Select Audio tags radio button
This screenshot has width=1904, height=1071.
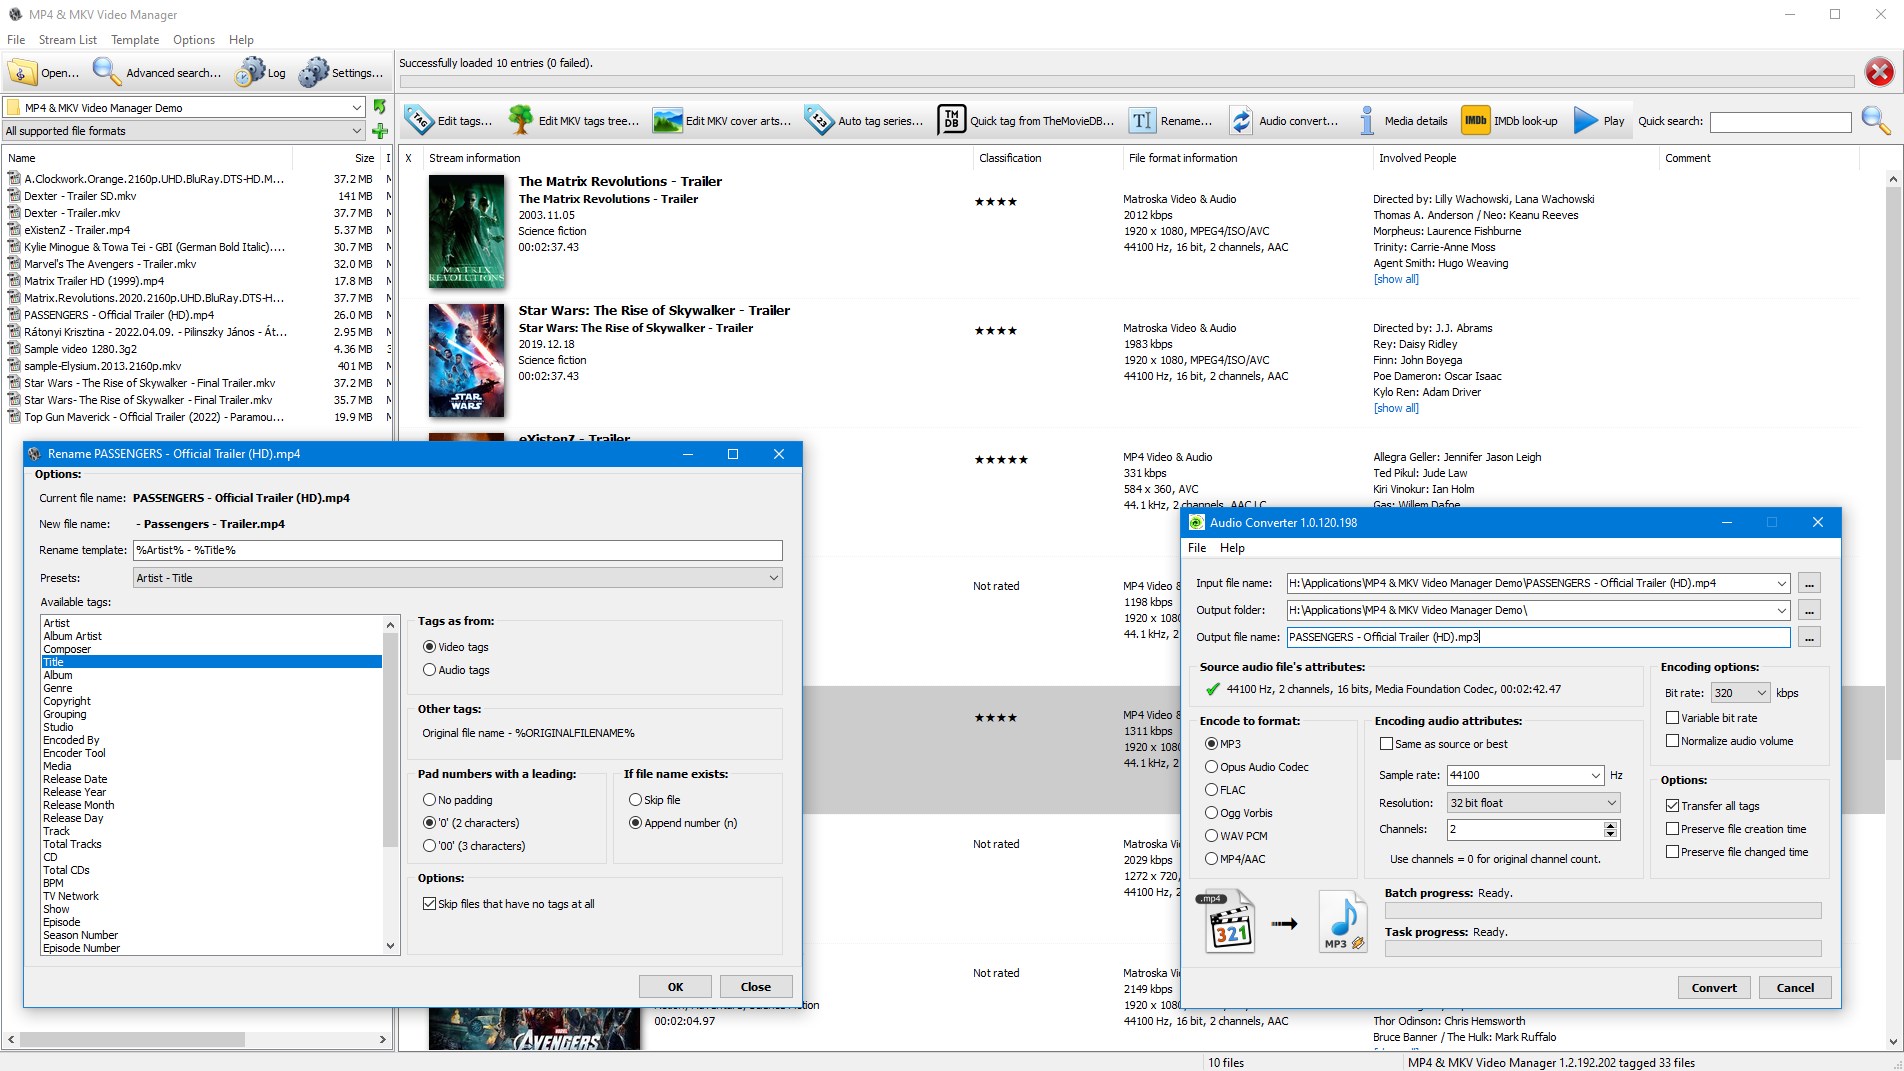click(430, 670)
